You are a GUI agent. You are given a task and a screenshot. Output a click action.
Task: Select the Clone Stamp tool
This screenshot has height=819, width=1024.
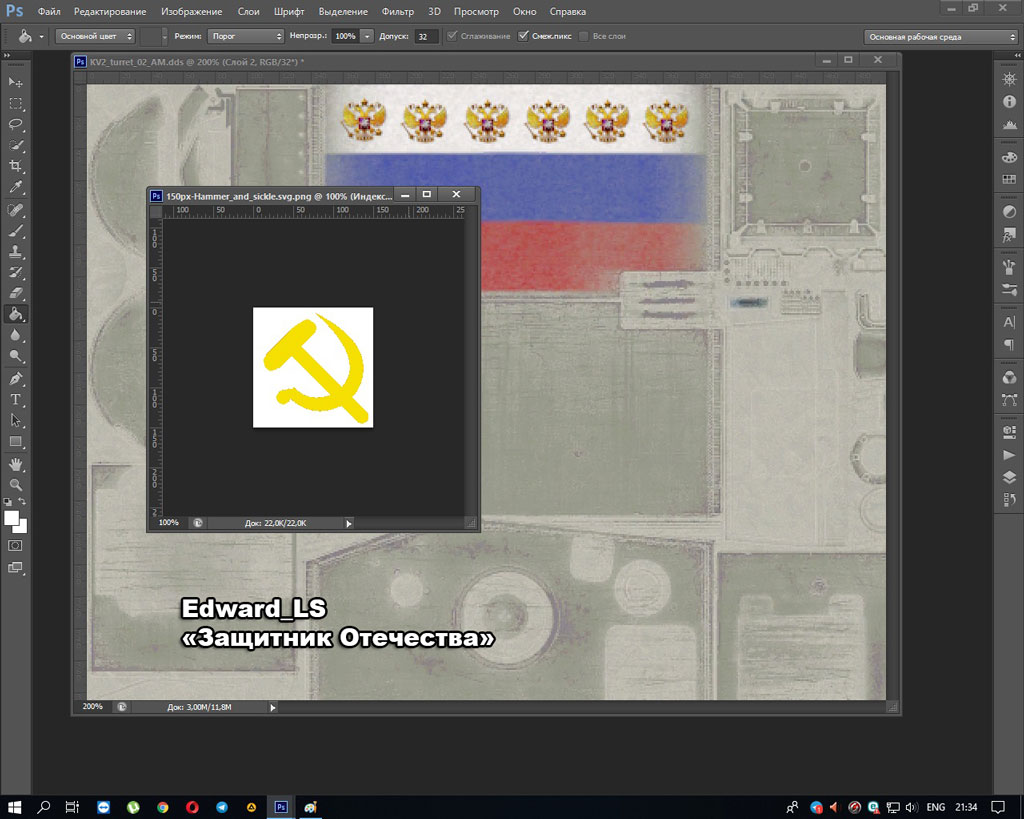(x=16, y=251)
